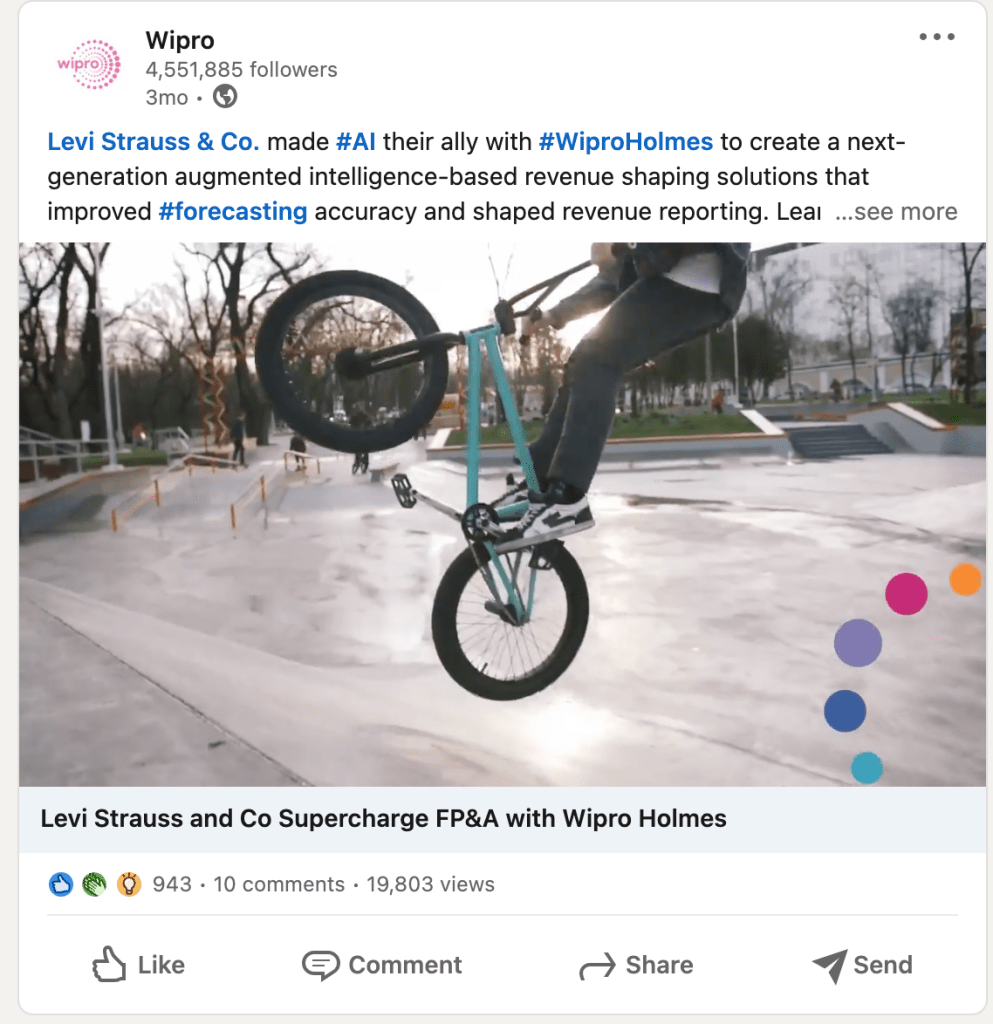The width and height of the screenshot is (993, 1024).
Task: Open the Wipro company name link
Action: pos(180,40)
